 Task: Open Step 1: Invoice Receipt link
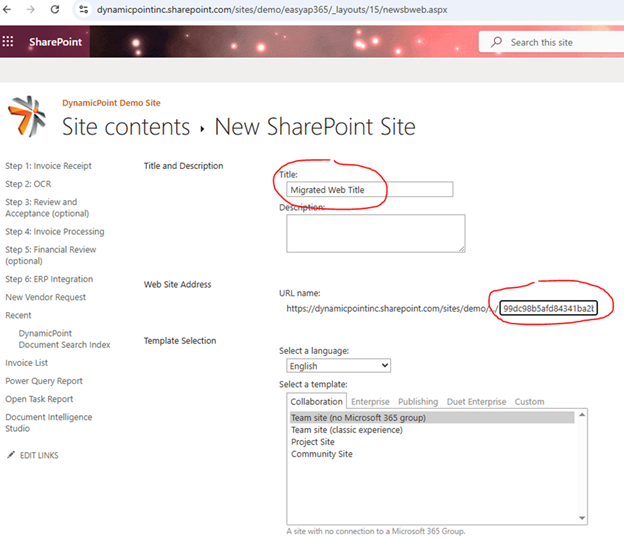pos(48,166)
